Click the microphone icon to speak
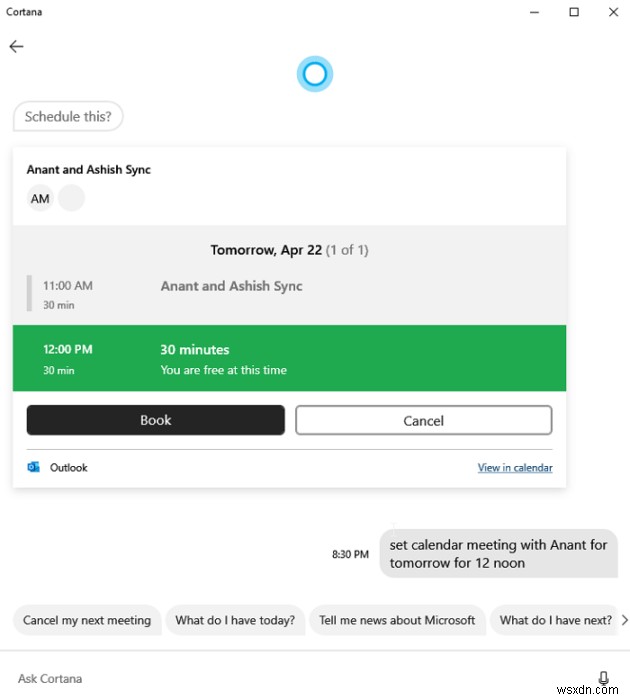 point(603,678)
